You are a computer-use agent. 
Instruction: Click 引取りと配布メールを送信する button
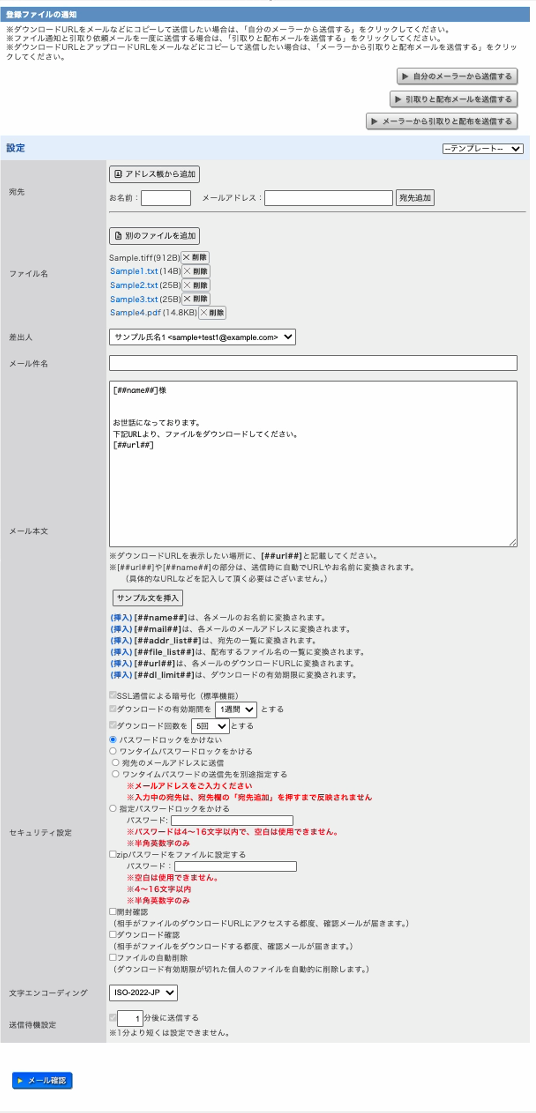pos(454,99)
